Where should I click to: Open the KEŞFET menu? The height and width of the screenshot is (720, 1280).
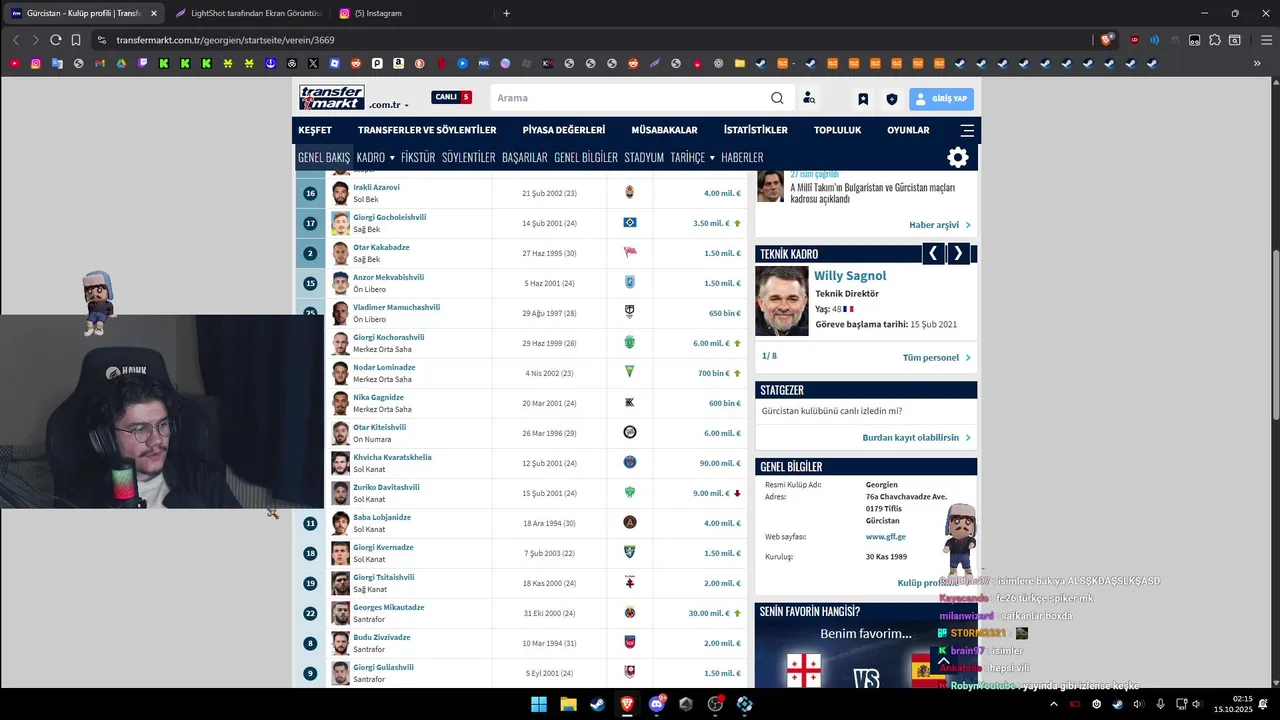(x=315, y=130)
